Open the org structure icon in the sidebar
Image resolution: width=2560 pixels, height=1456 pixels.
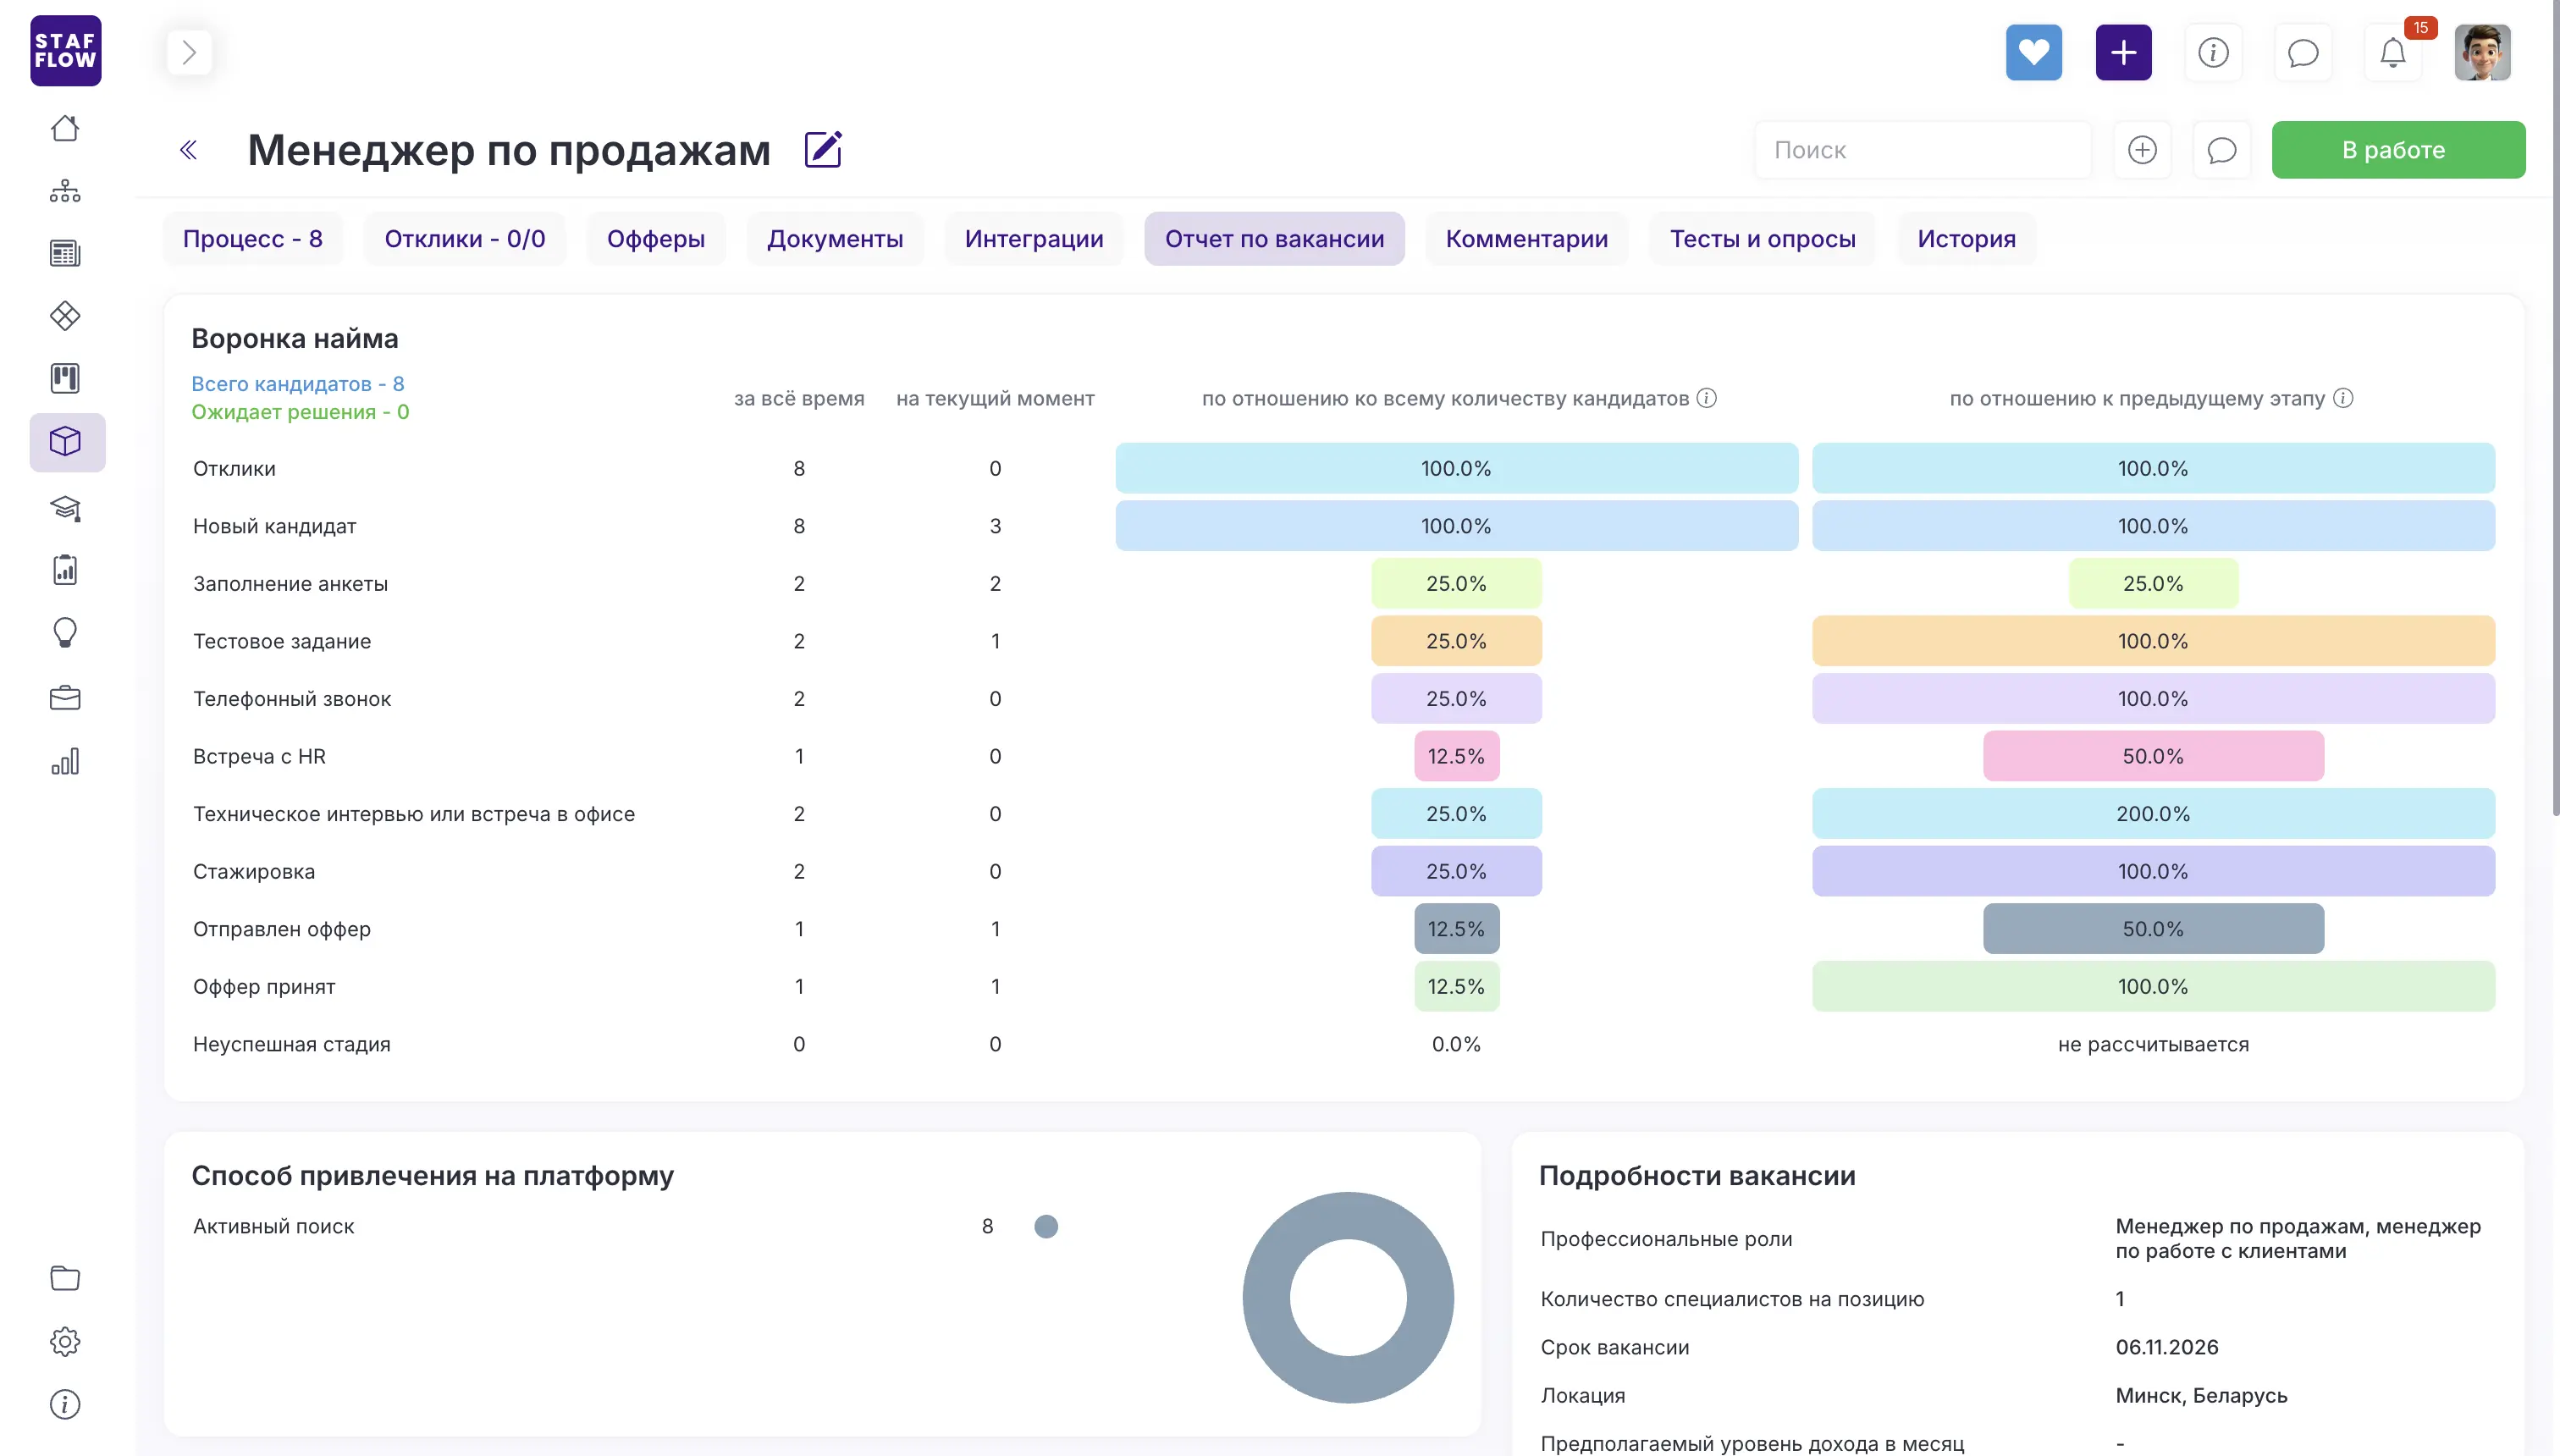[65, 191]
